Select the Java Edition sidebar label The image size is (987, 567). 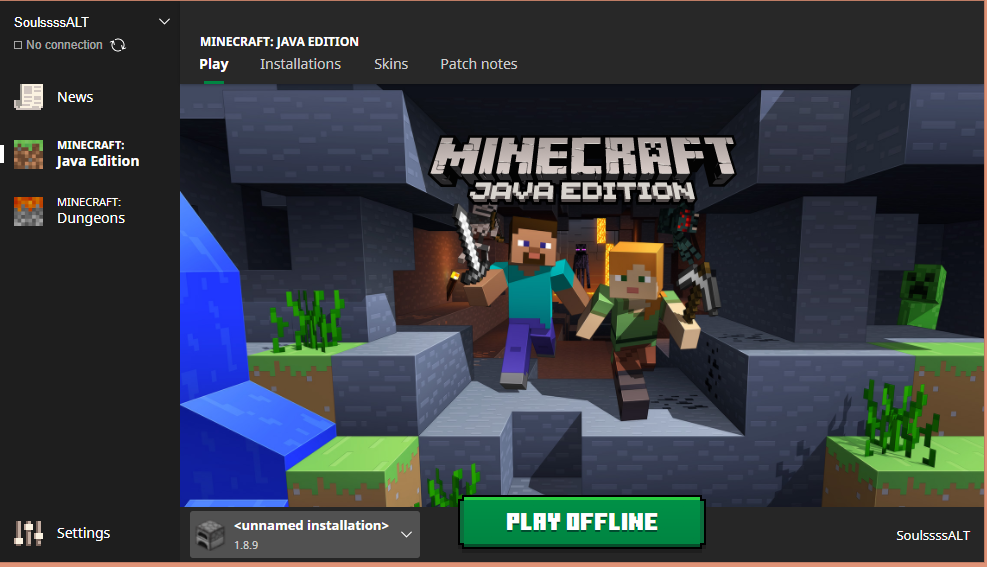click(x=98, y=154)
